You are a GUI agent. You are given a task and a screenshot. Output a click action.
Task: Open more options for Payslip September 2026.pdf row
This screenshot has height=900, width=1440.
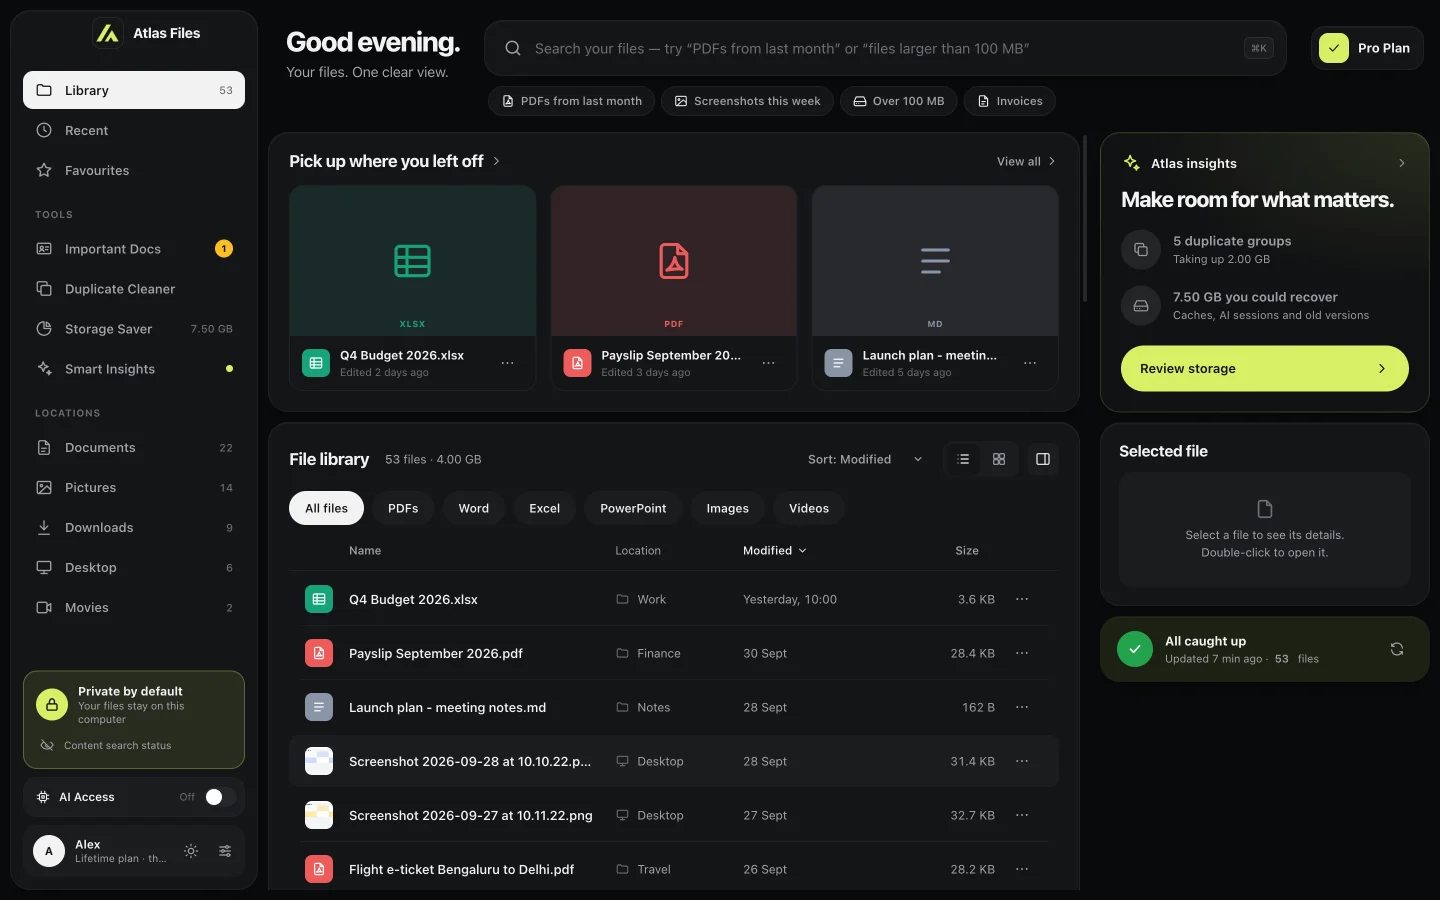coord(1022,653)
